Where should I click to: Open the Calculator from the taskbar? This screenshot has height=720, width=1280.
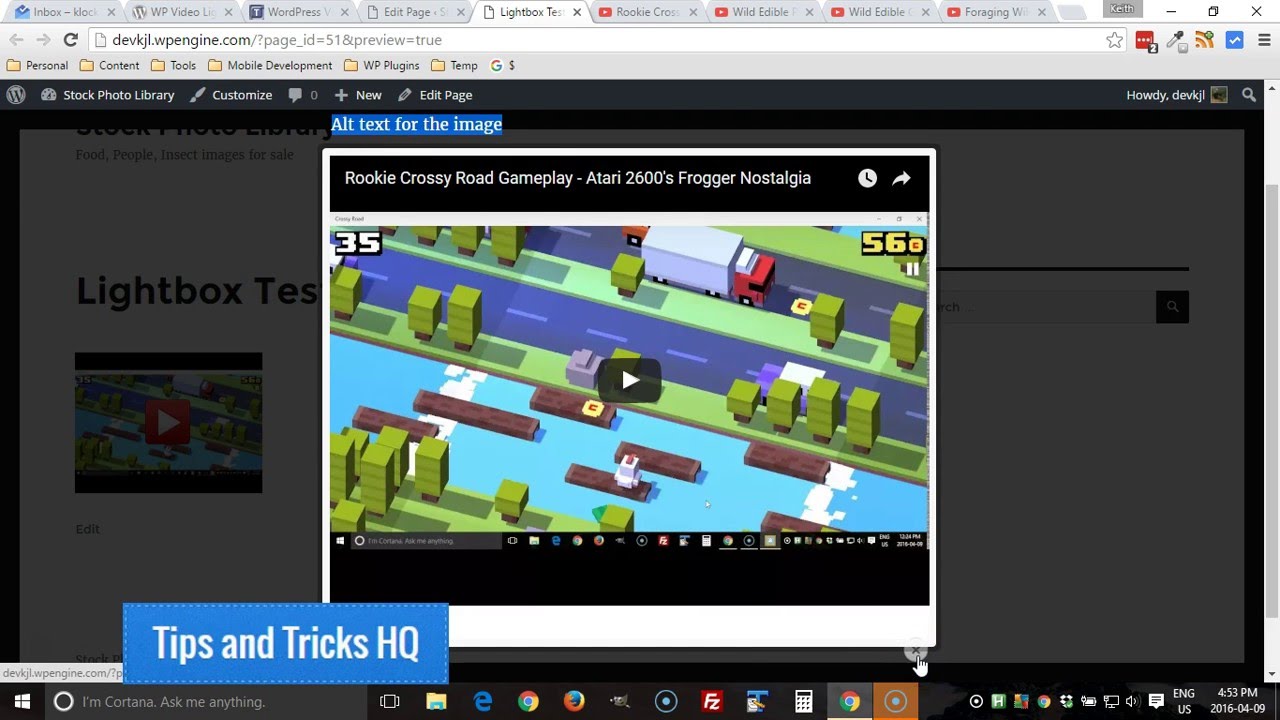[804, 701]
